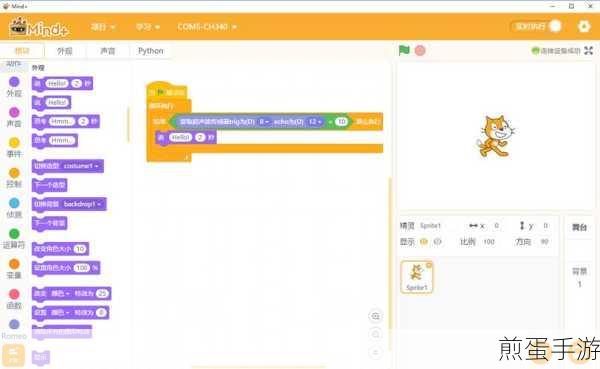Screen dimensions: 600x369
Task: Enter fullscreen stage mode with the expand icon
Action: click(x=589, y=51)
